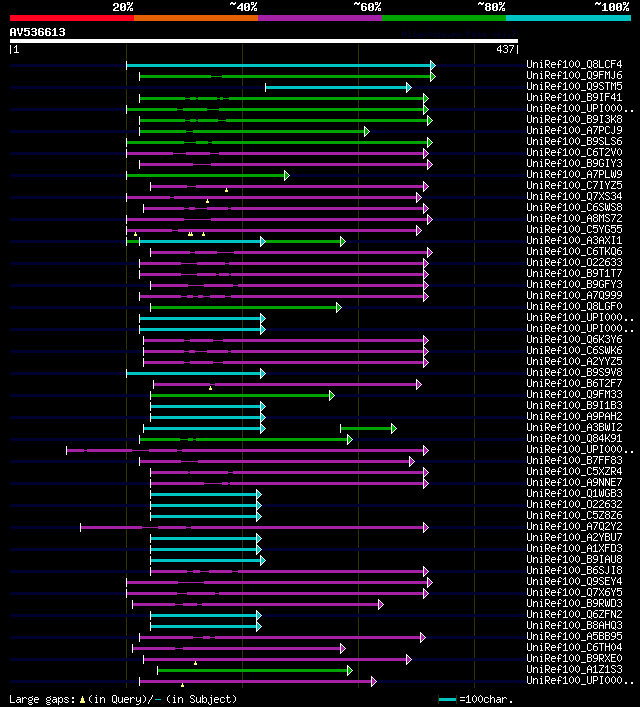Click the green alignment bar in the A7PLW9 row

207,175
